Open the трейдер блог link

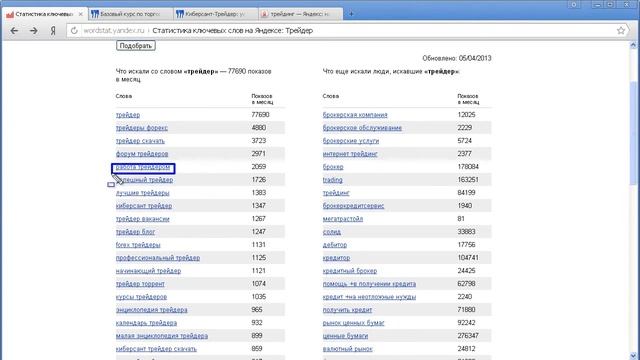(135, 232)
